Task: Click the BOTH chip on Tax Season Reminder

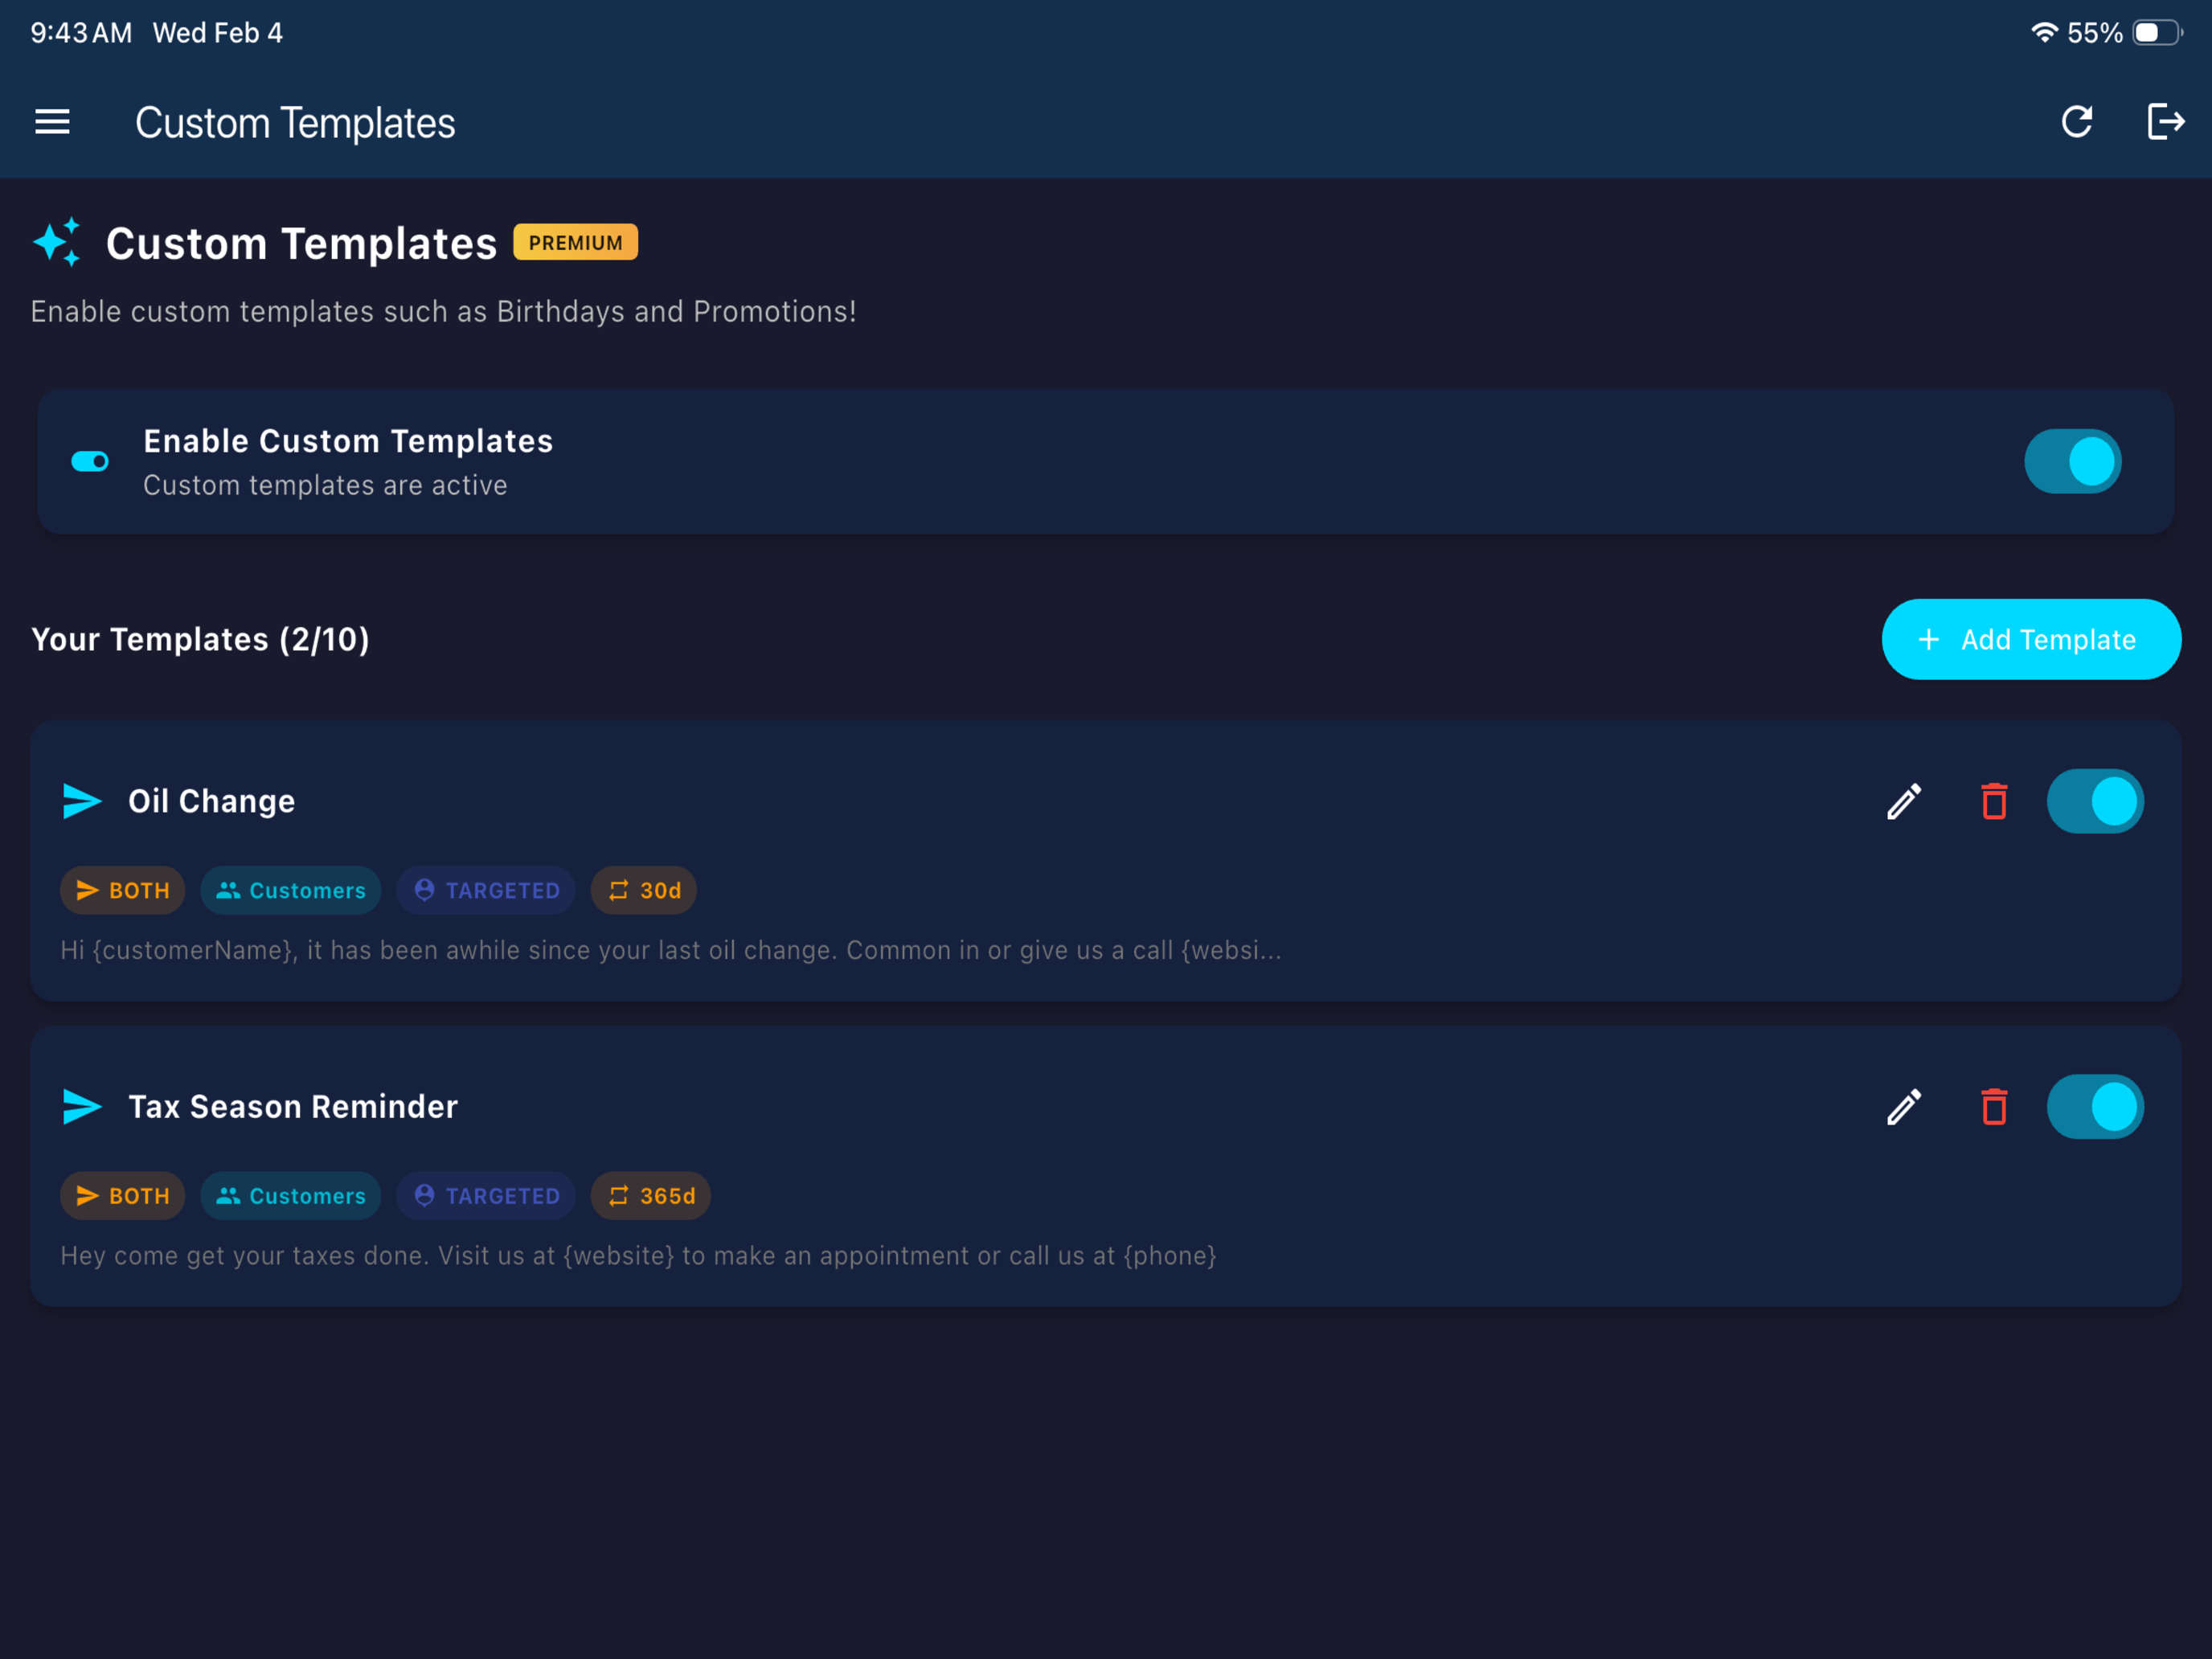Action: tap(122, 1196)
